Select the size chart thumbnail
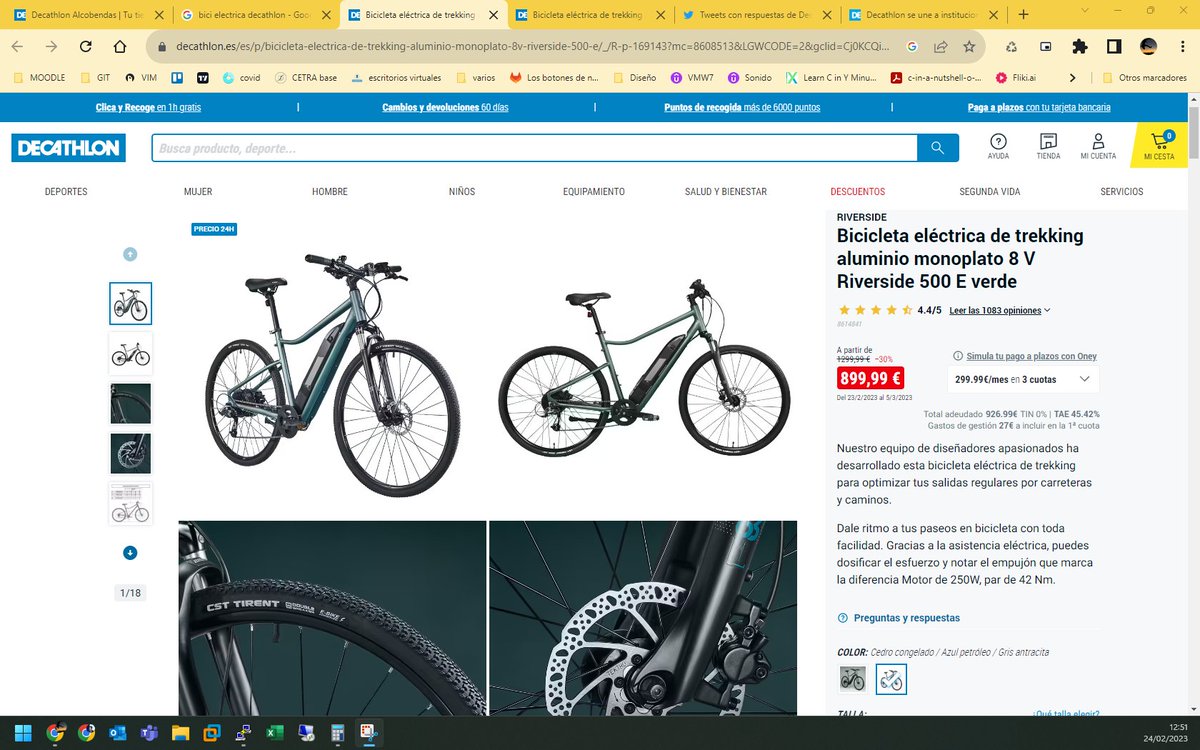Image resolution: width=1200 pixels, height=750 pixels. 130,504
